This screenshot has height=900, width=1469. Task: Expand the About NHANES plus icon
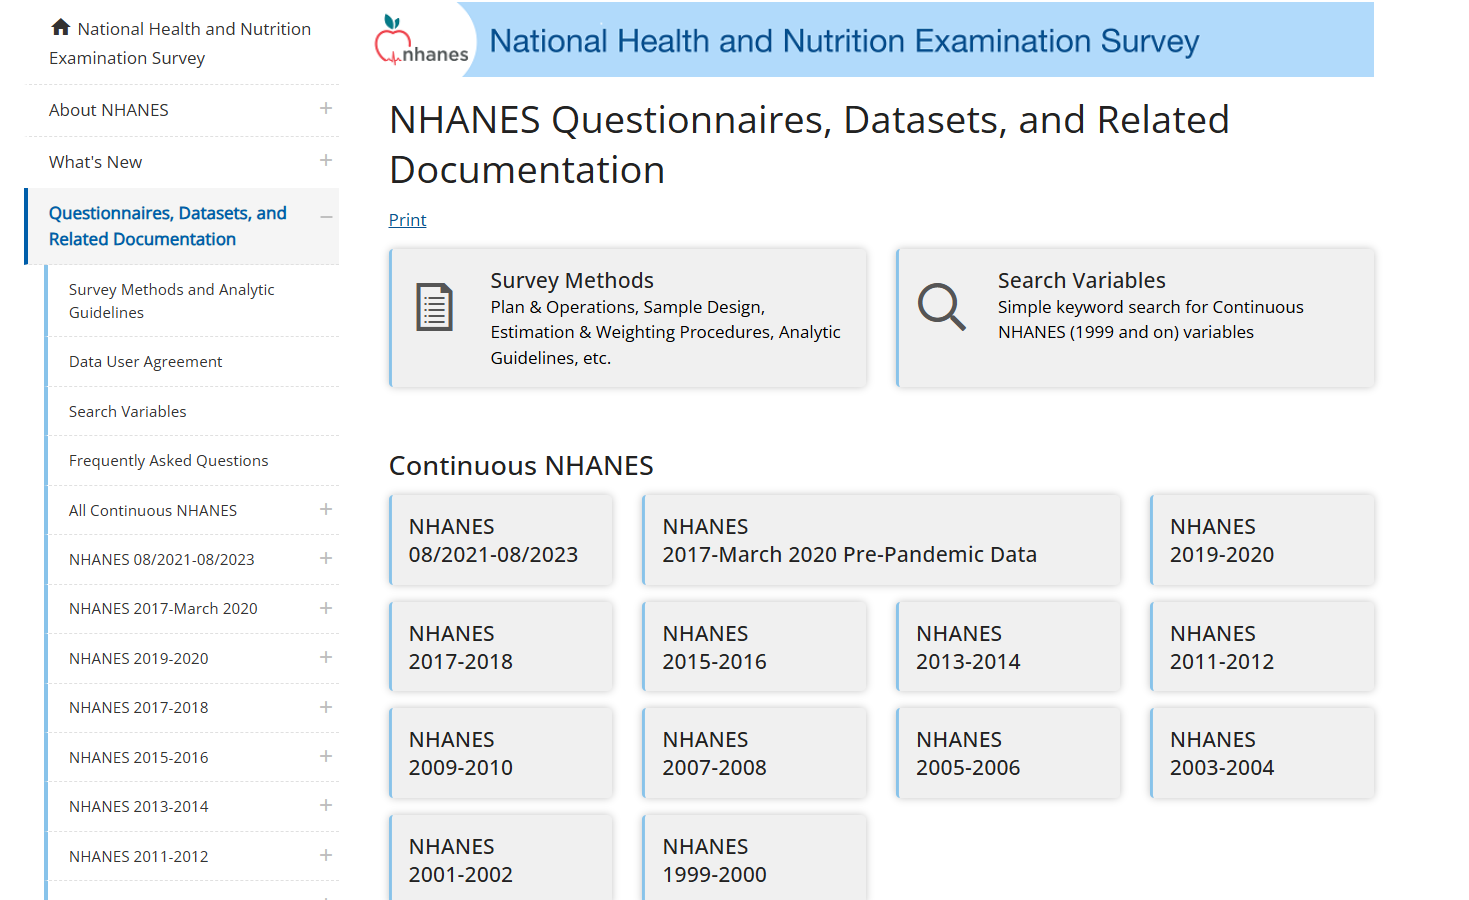326,108
